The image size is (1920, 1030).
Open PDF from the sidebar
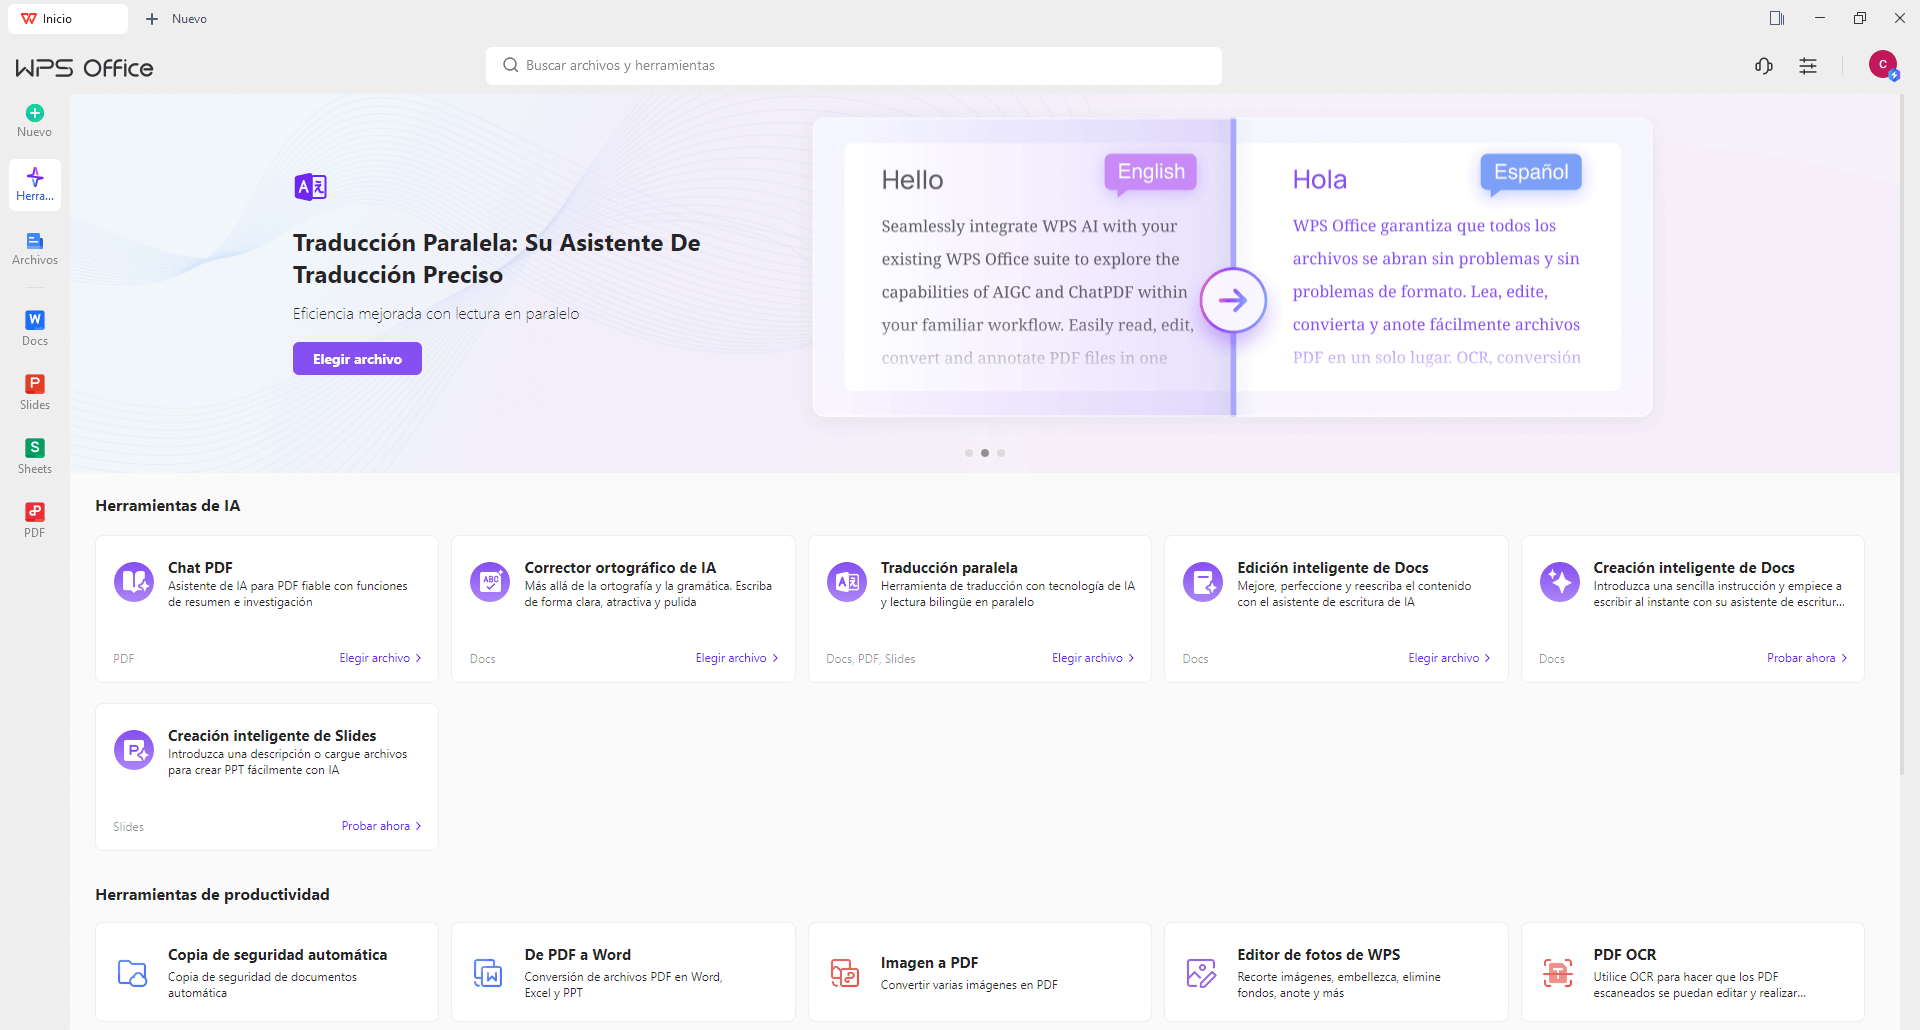[x=35, y=520]
